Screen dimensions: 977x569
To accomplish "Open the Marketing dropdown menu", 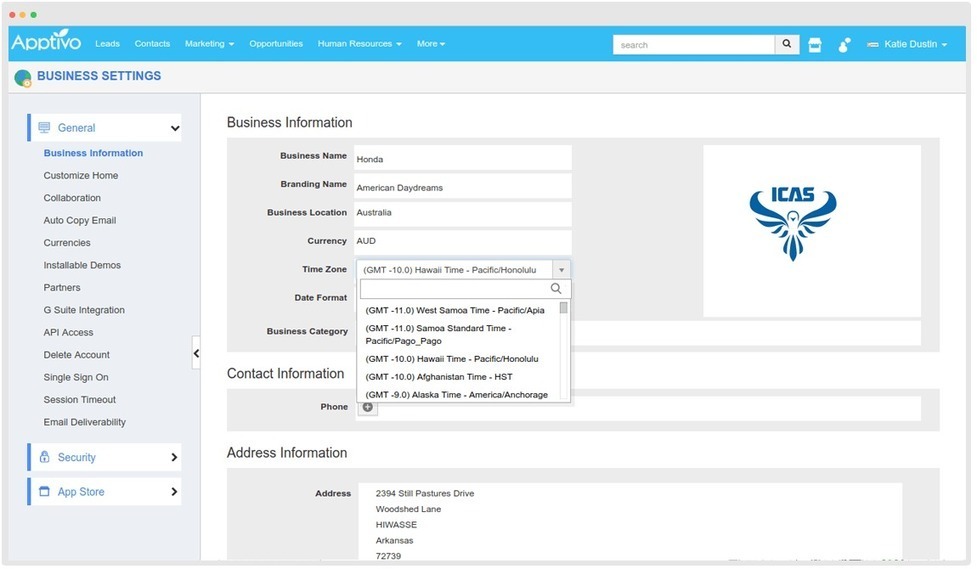I will point(209,44).
